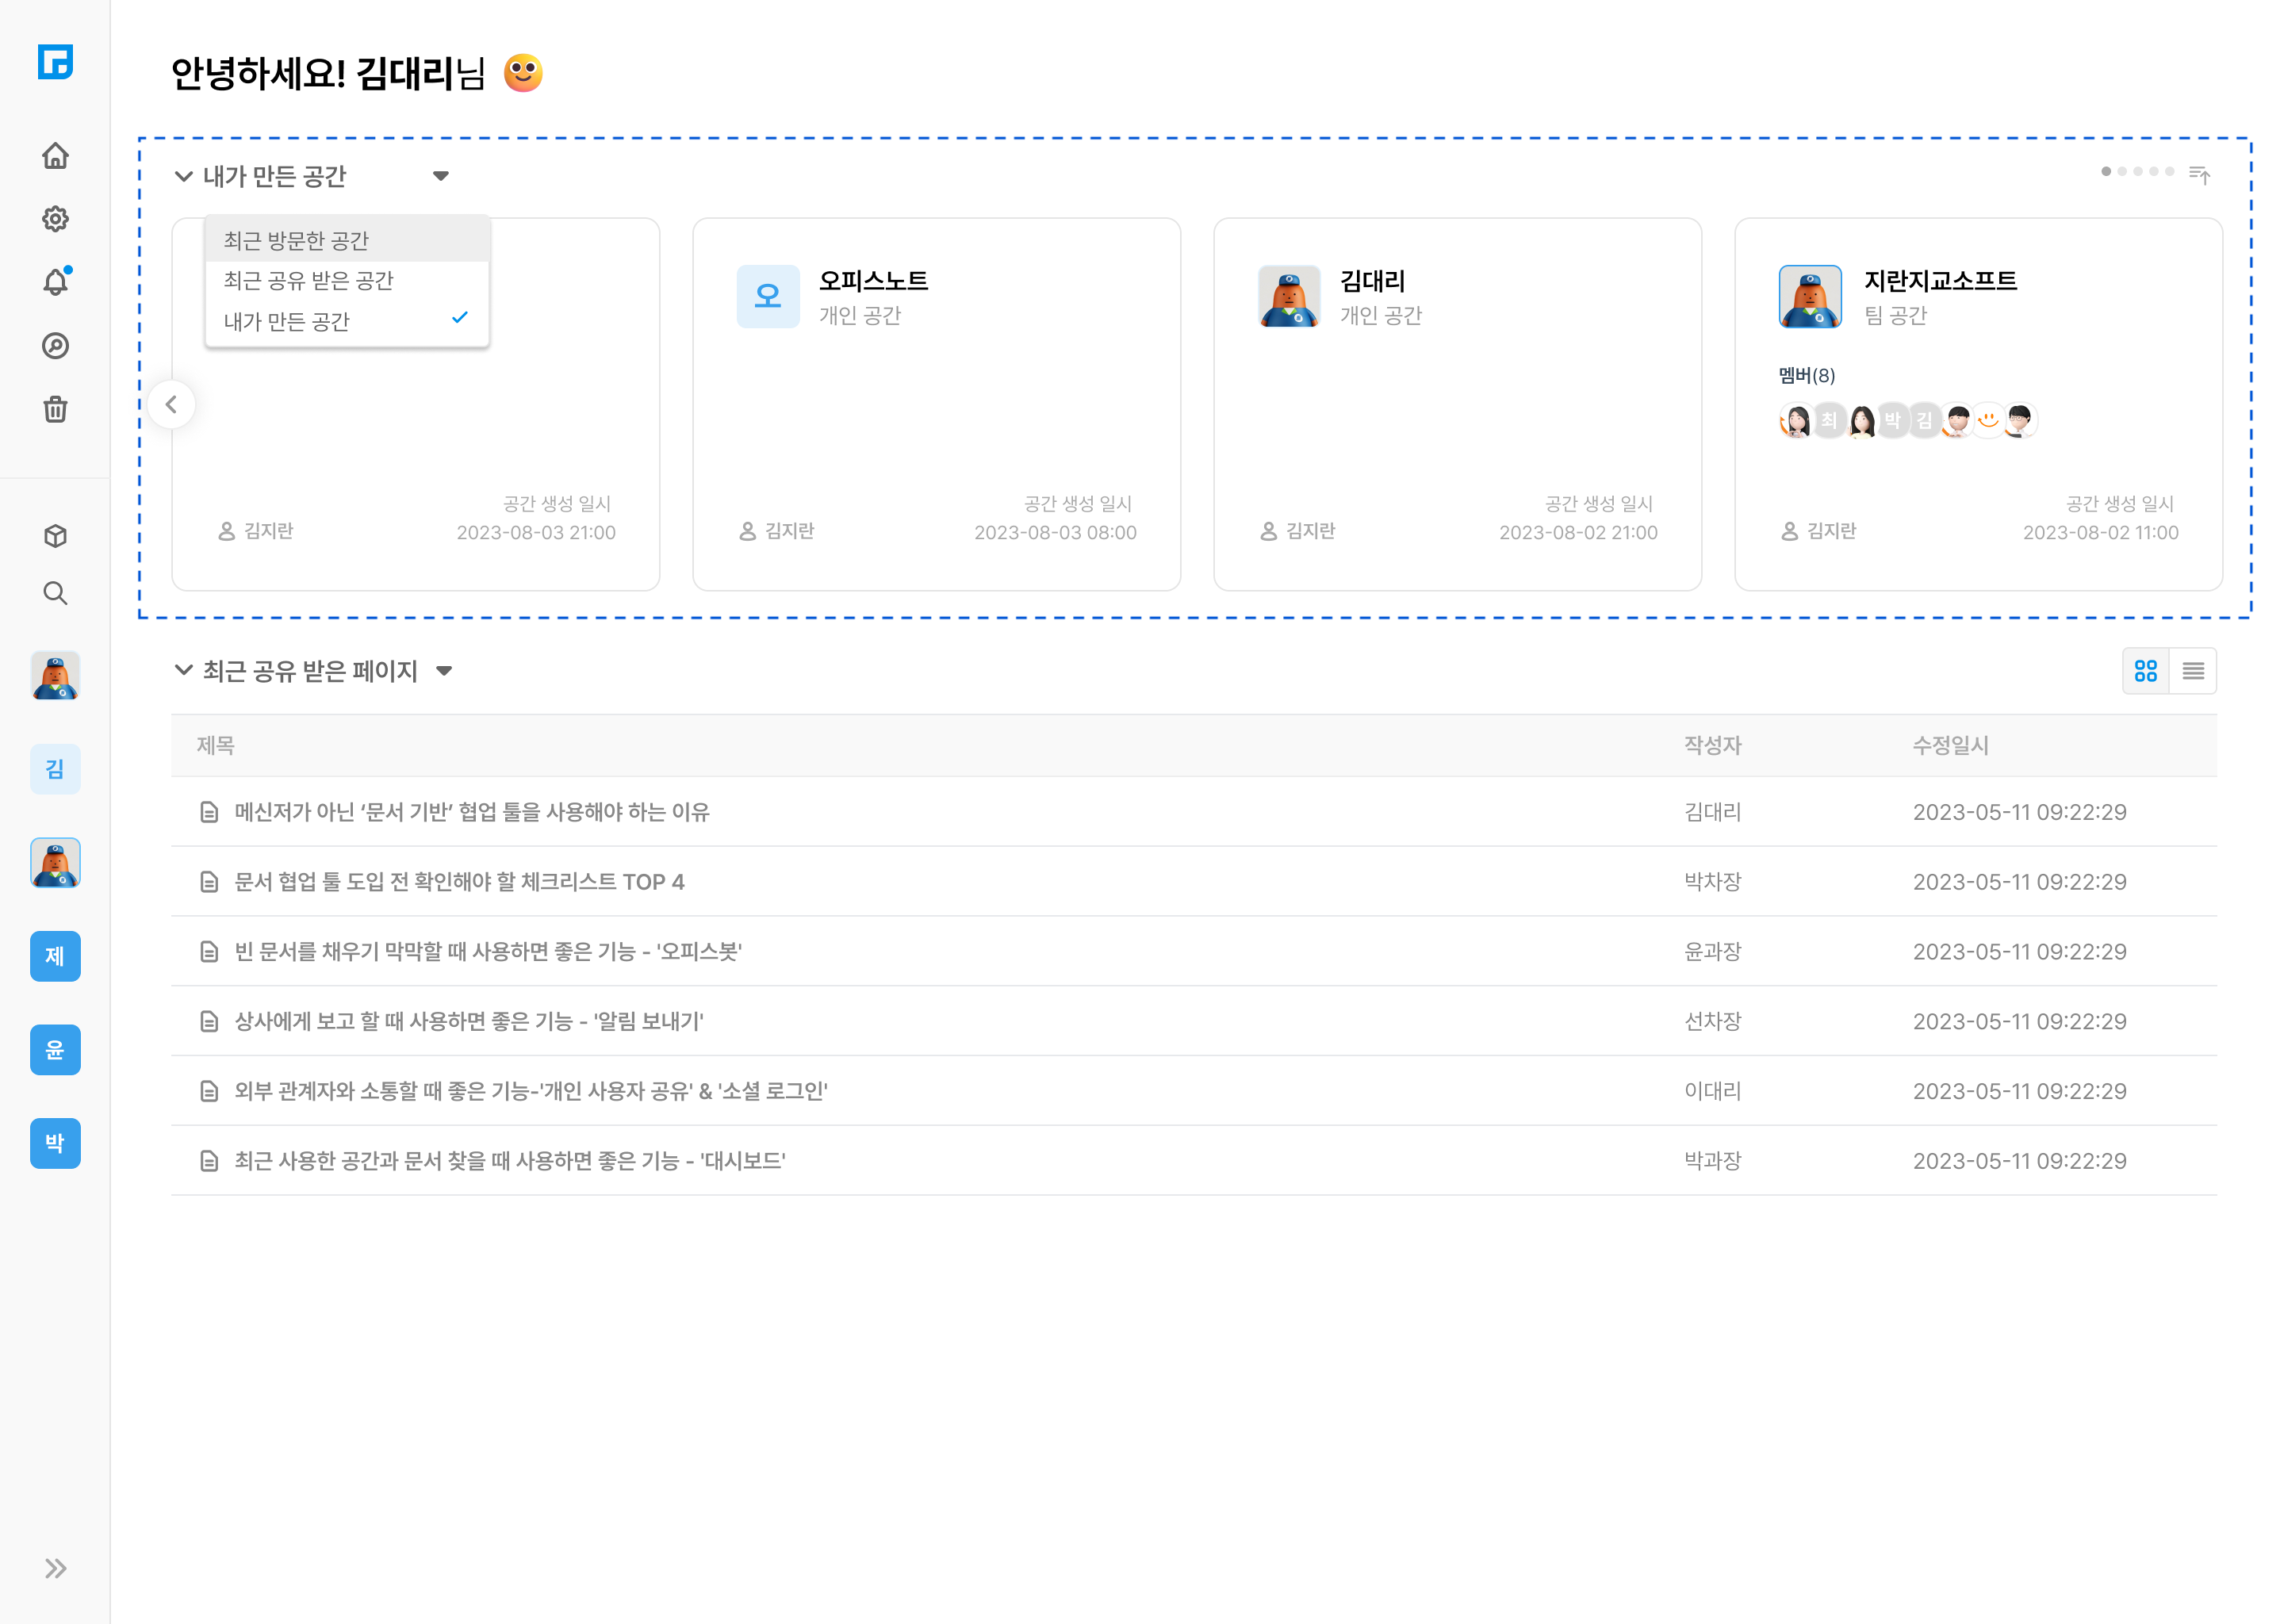Open settings gear icon in sidebar
2284x1624 pixels.
(55, 219)
